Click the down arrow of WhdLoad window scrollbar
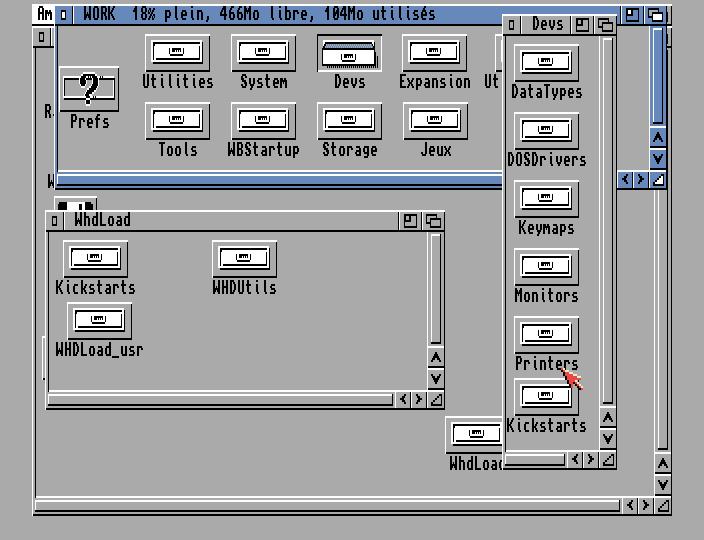704x540 pixels. (436, 378)
